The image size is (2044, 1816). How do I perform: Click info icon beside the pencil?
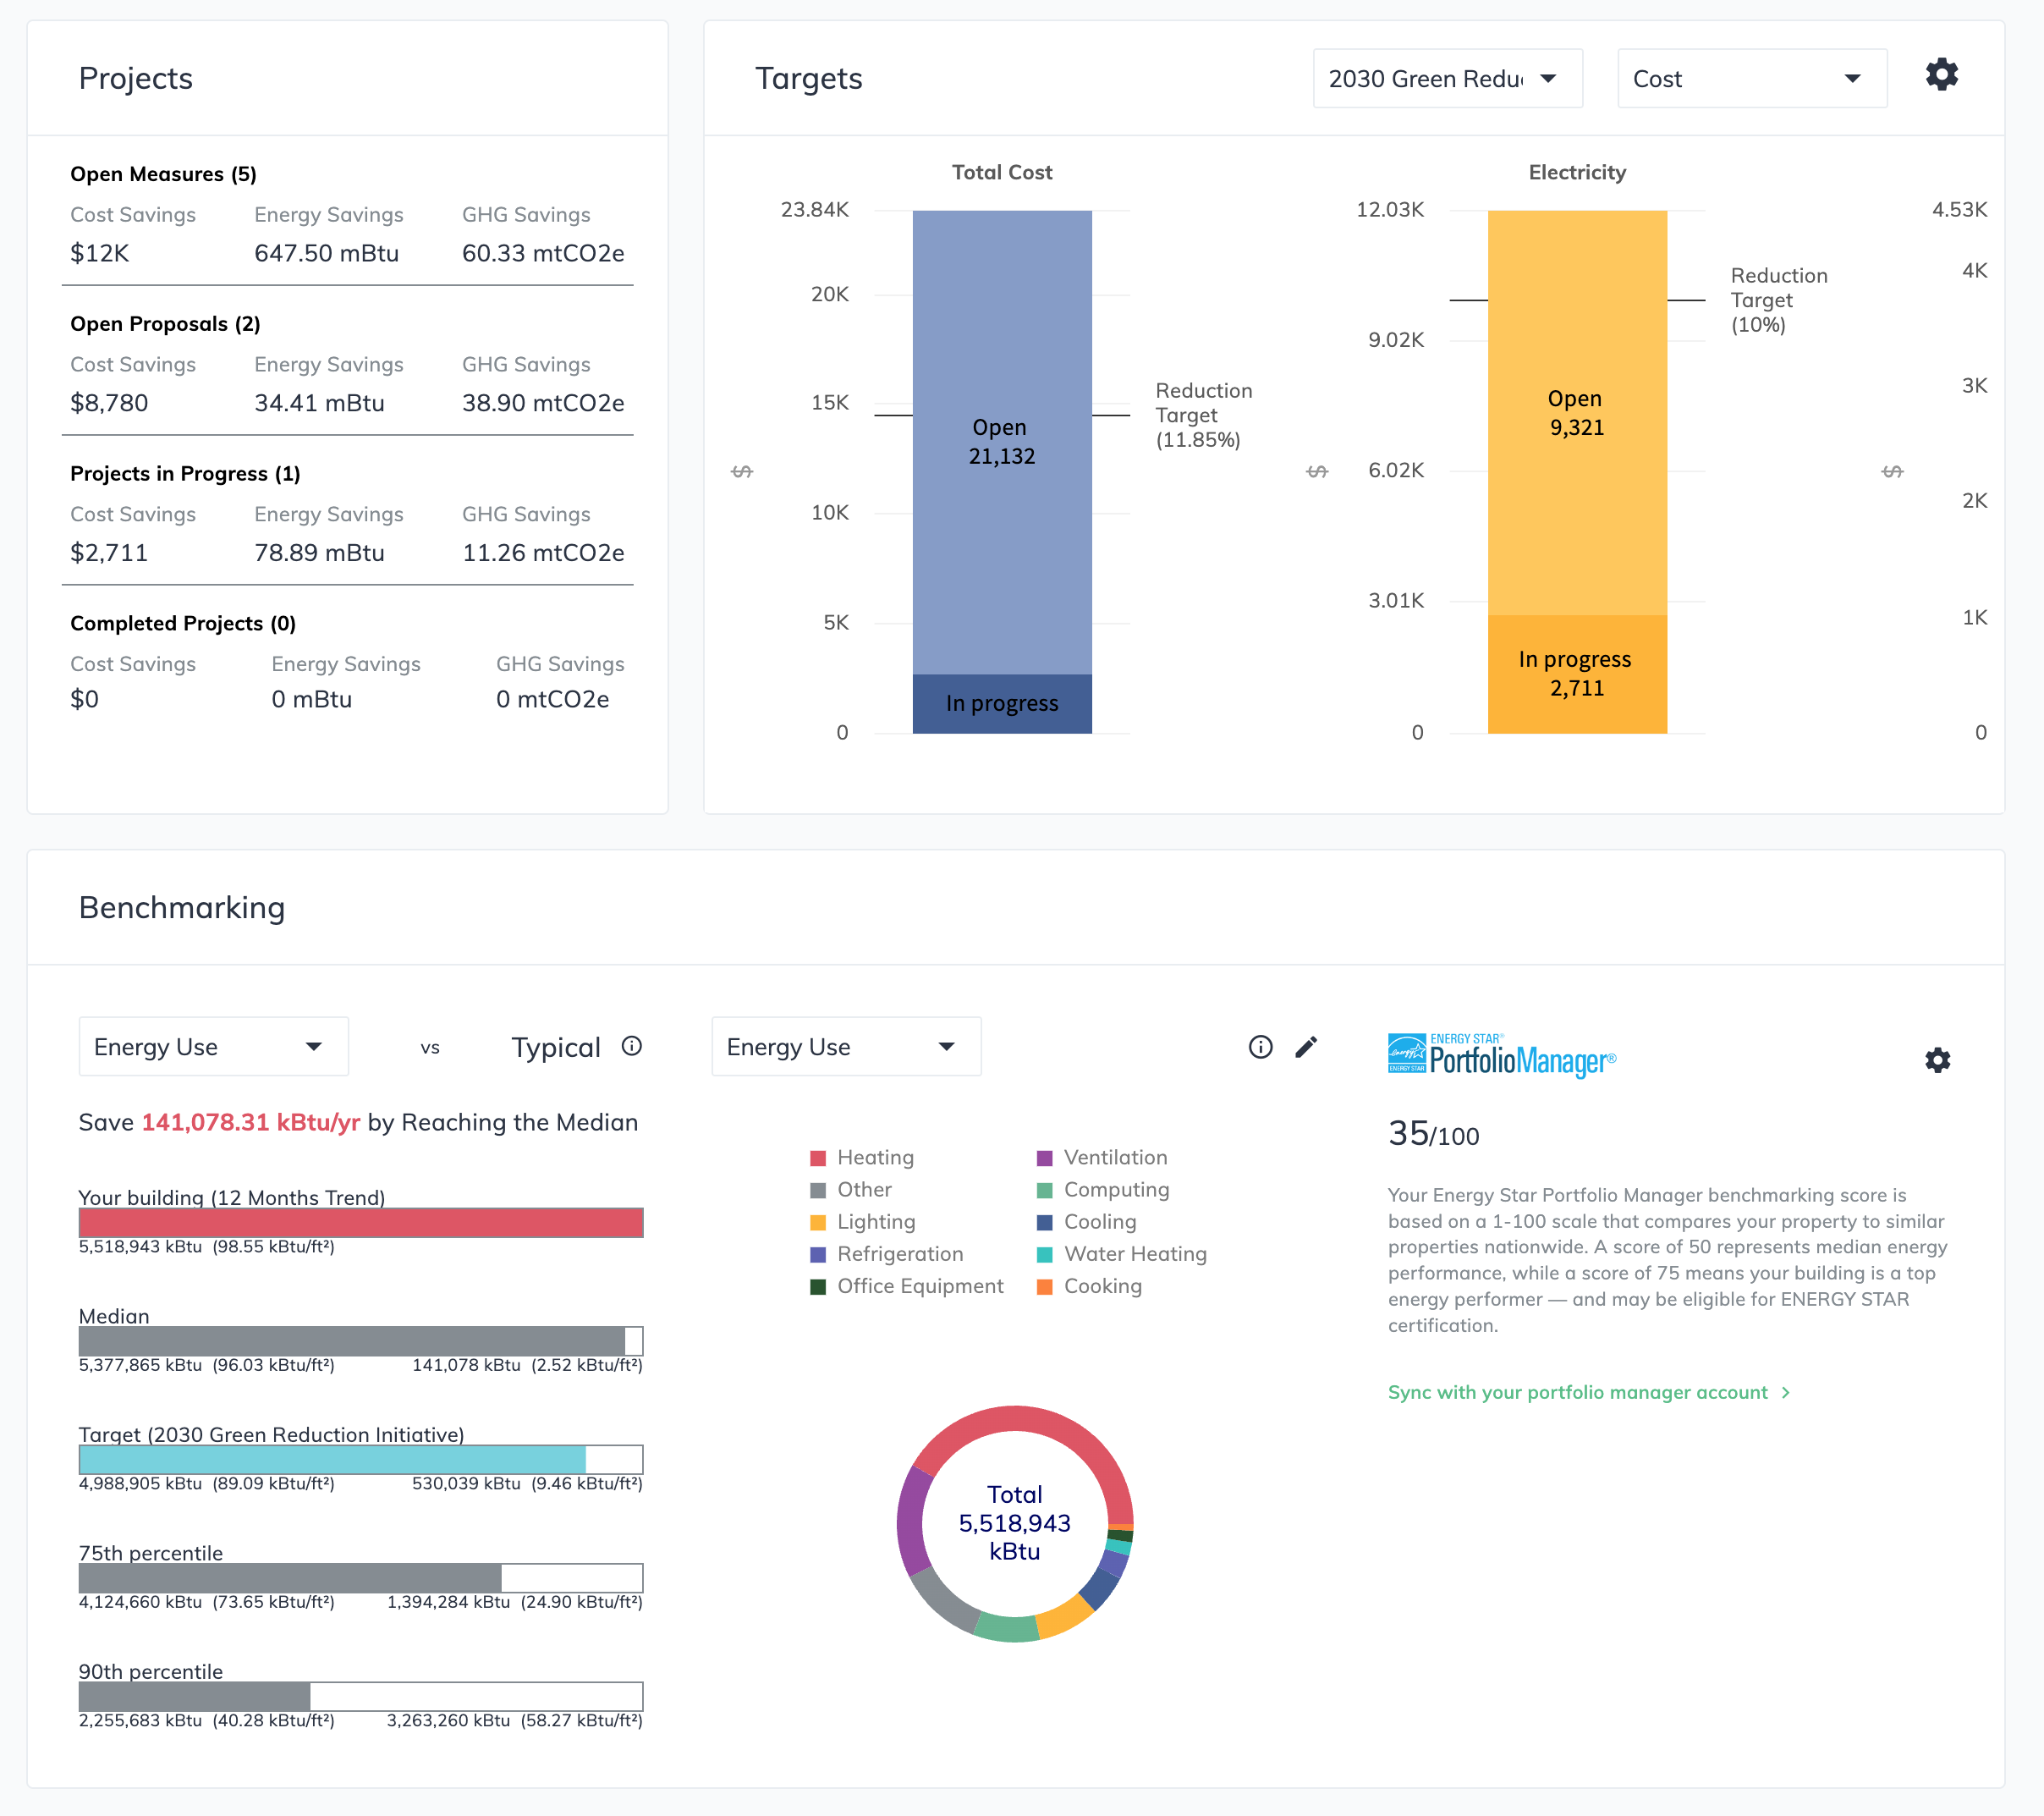(1260, 1047)
